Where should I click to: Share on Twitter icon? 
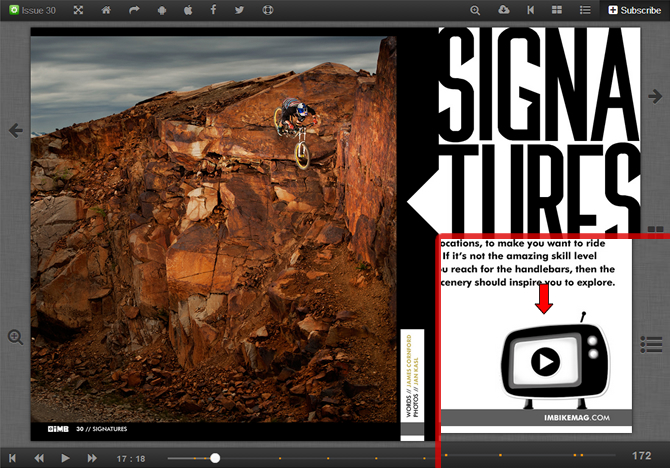tap(239, 10)
